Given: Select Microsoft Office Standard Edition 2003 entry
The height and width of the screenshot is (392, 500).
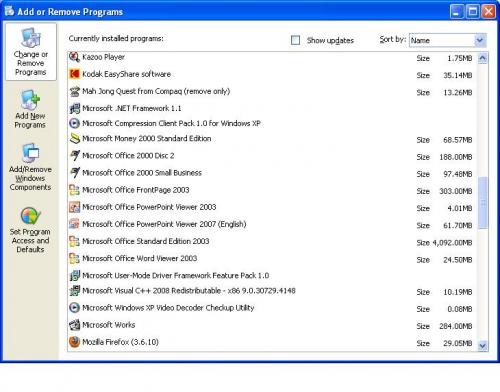Looking at the screenshot, I should tap(146, 241).
